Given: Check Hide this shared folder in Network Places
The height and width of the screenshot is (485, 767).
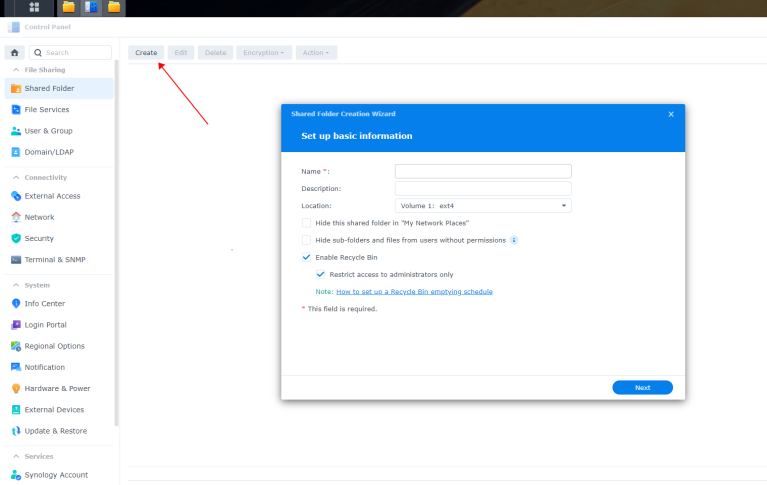Looking at the screenshot, I should pos(306,223).
